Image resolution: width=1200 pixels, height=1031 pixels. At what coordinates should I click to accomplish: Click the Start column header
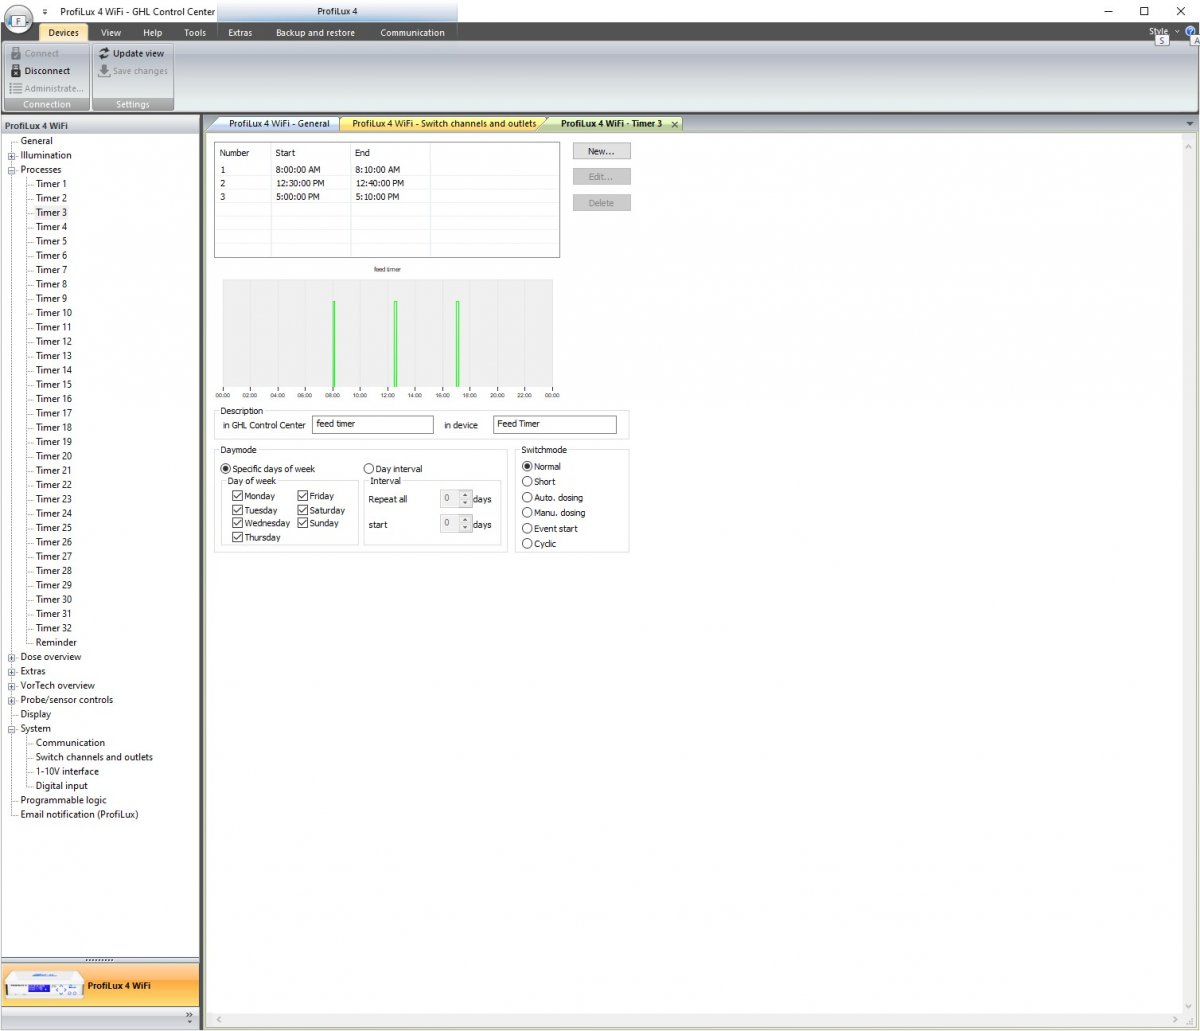pyautogui.click(x=311, y=153)
